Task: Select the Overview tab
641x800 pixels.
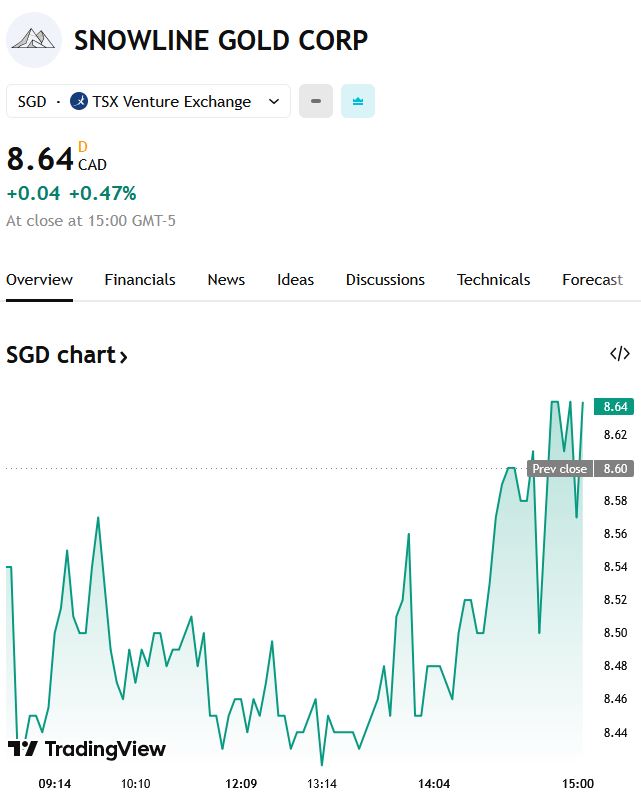Action: pos(39,280)
